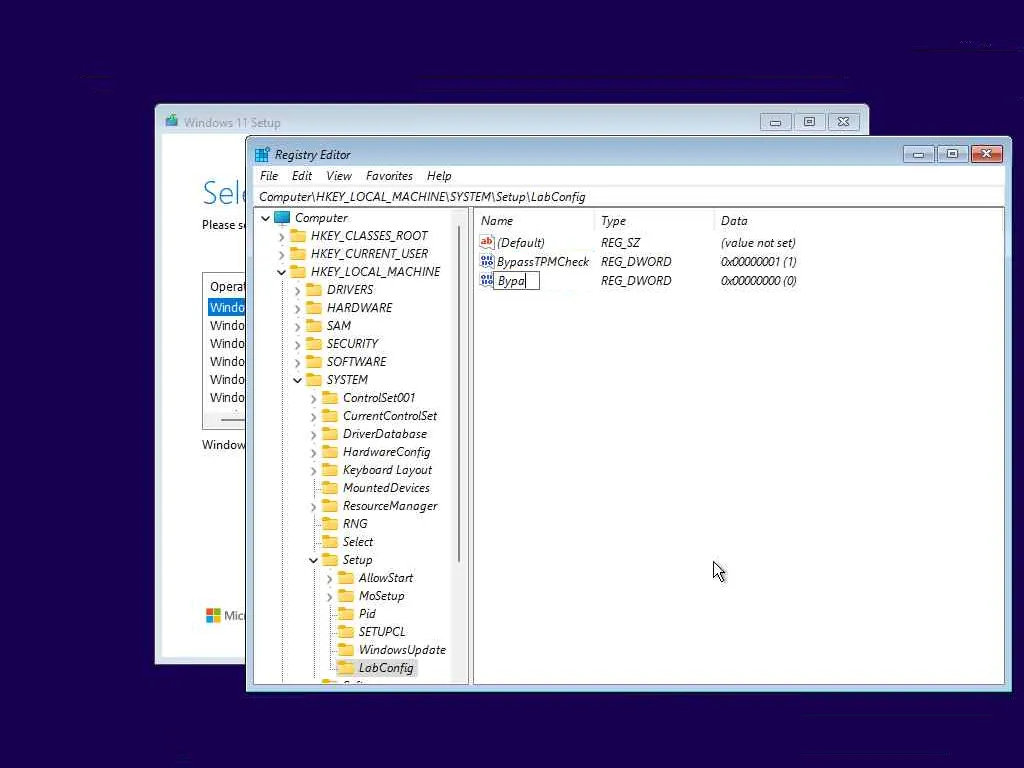The image size is (1024, 768).
Task: Select the LabConfig key
Action: tap(386, 667)
